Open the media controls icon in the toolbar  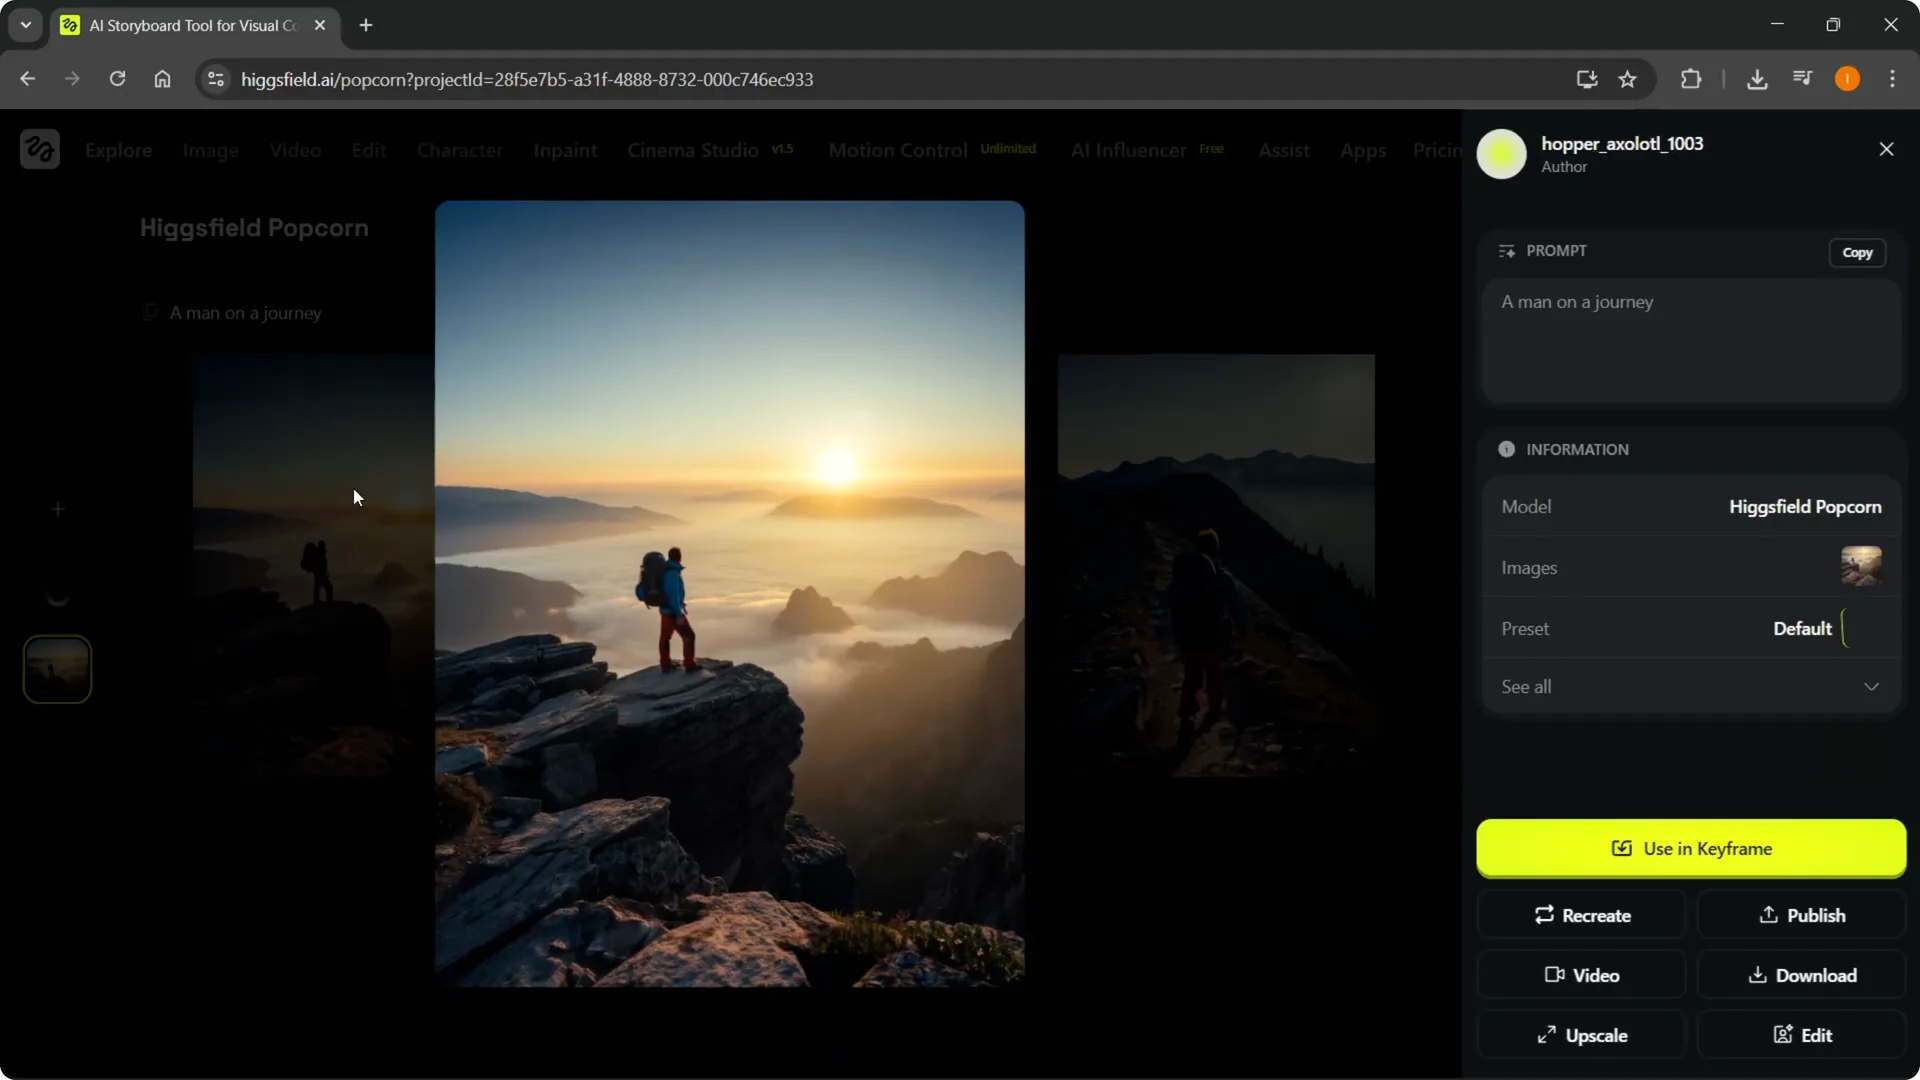[x=1802, y=79]
